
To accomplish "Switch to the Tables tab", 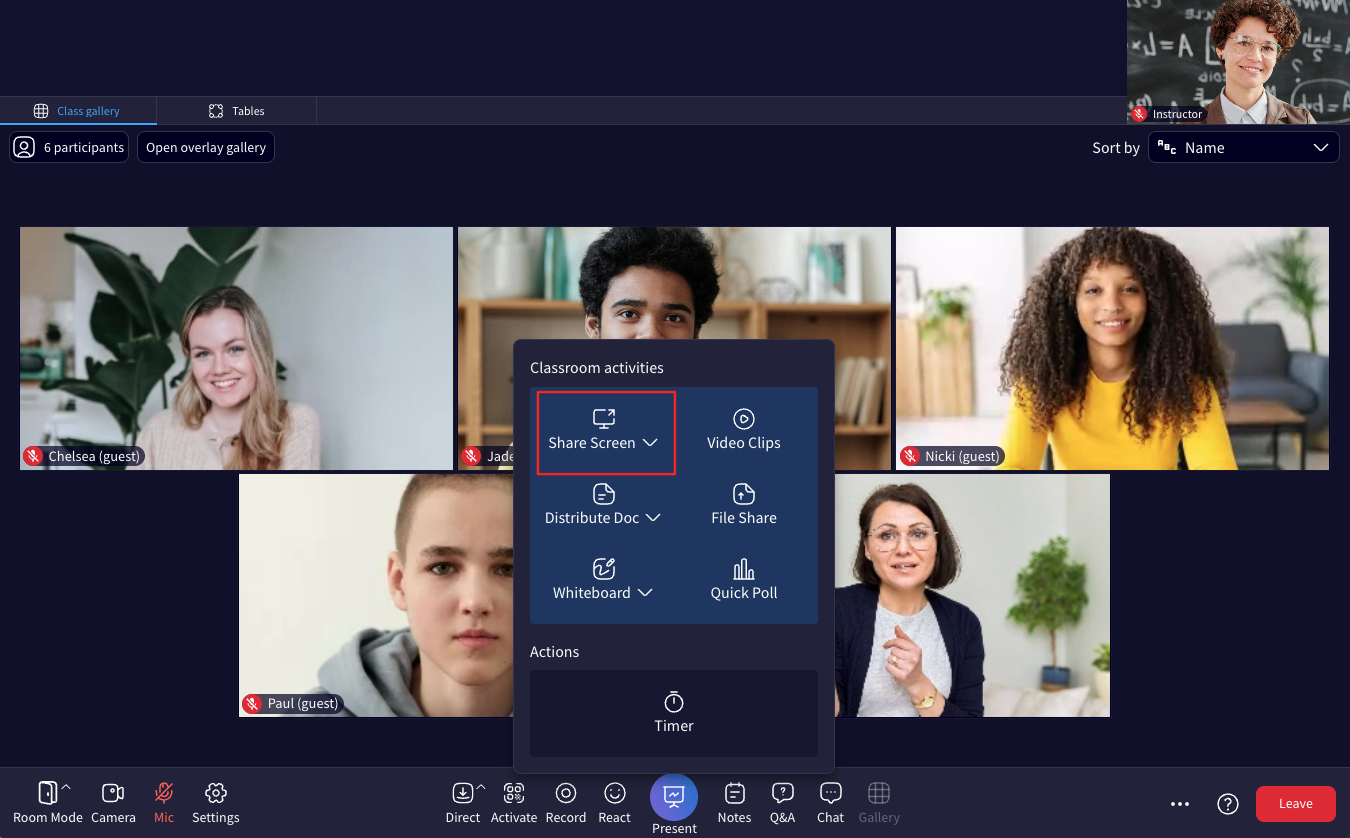I will [237, 111].
